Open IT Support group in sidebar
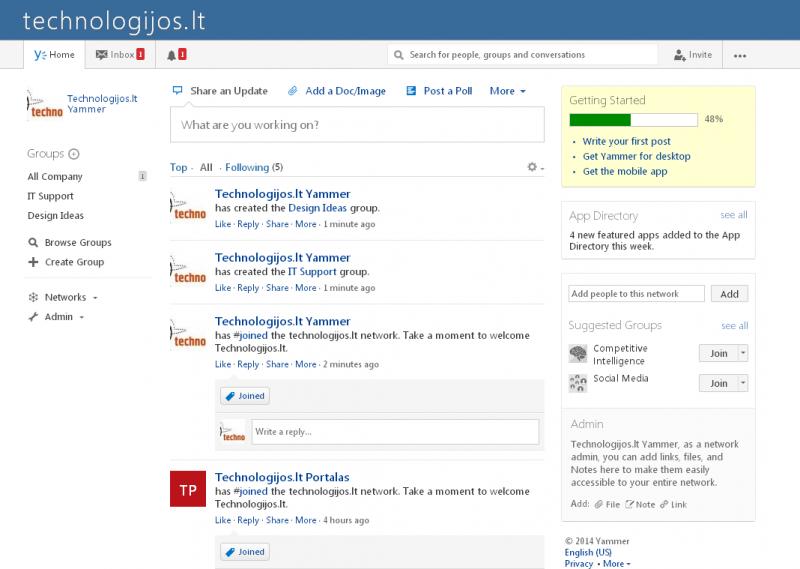This screenshot has height=569, width=800. 51,196
